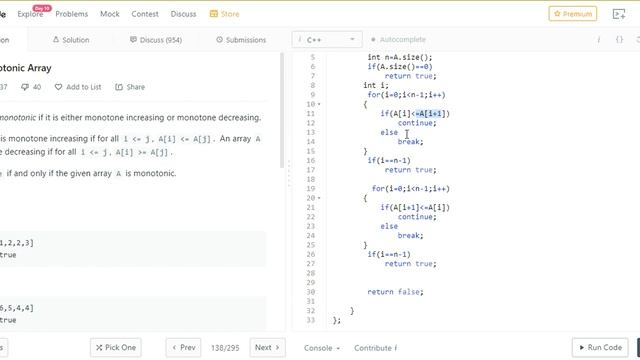Click the Submissions clock icon
The width and height of the screenshot is (640, 360).
219,40
